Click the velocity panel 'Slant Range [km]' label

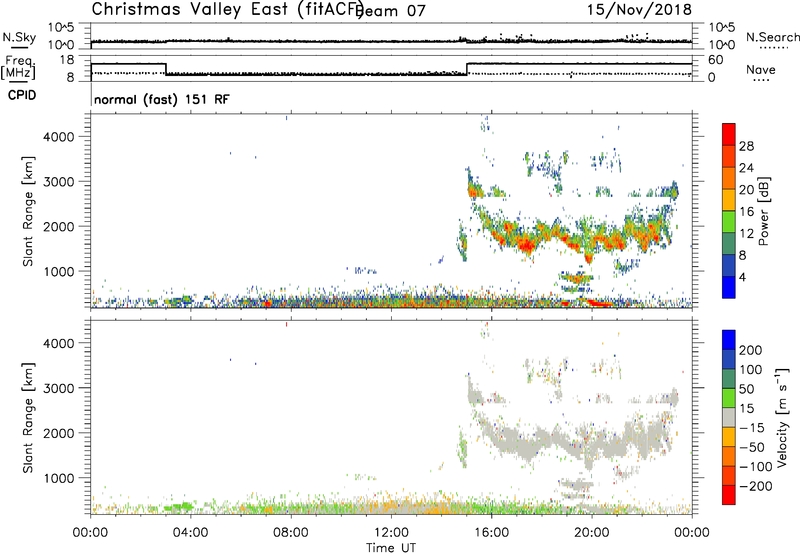tap(28, 418)
